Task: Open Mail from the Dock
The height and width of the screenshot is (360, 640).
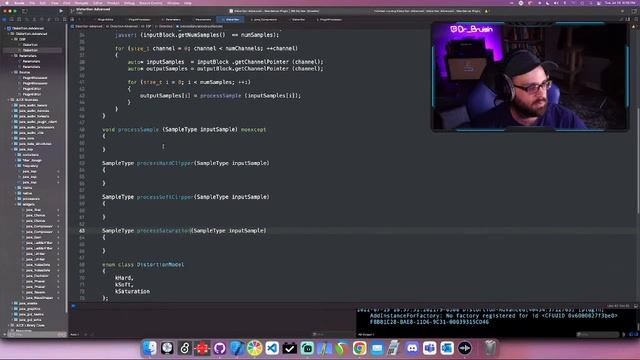Action: coord(377,348)
